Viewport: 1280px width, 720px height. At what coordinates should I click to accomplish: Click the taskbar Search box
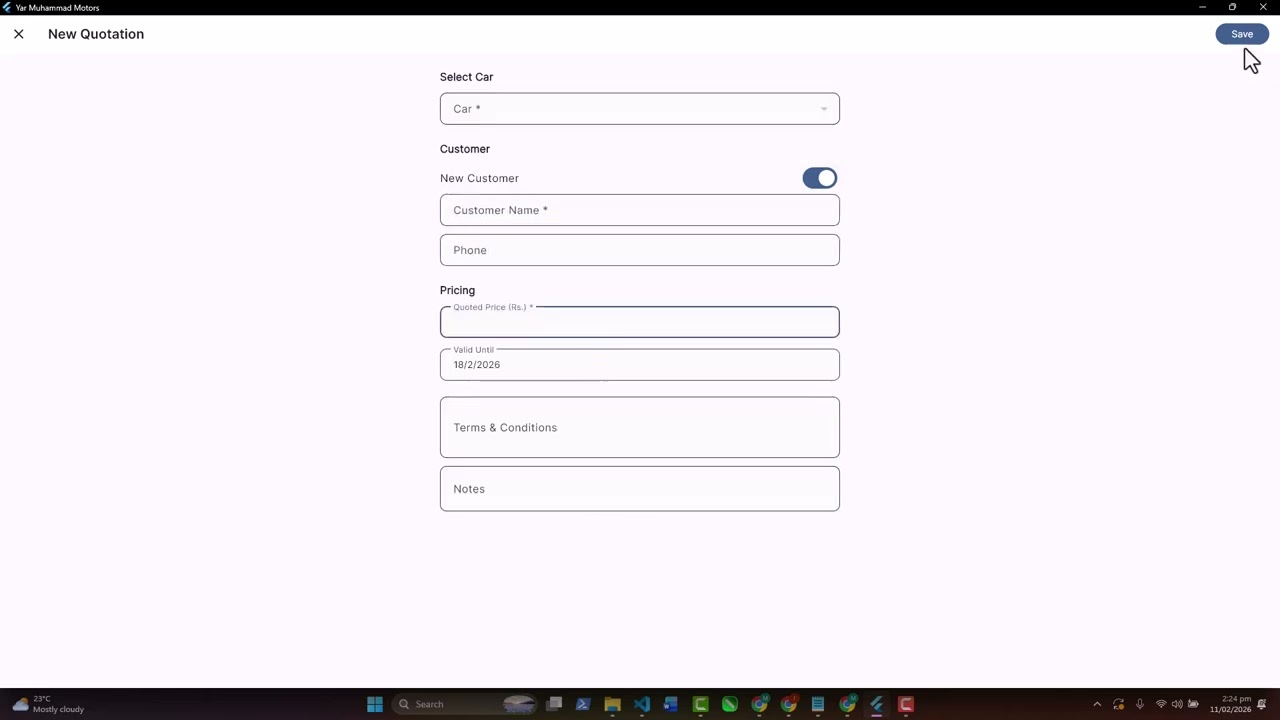pyautogui.click(x=465, y=704)
